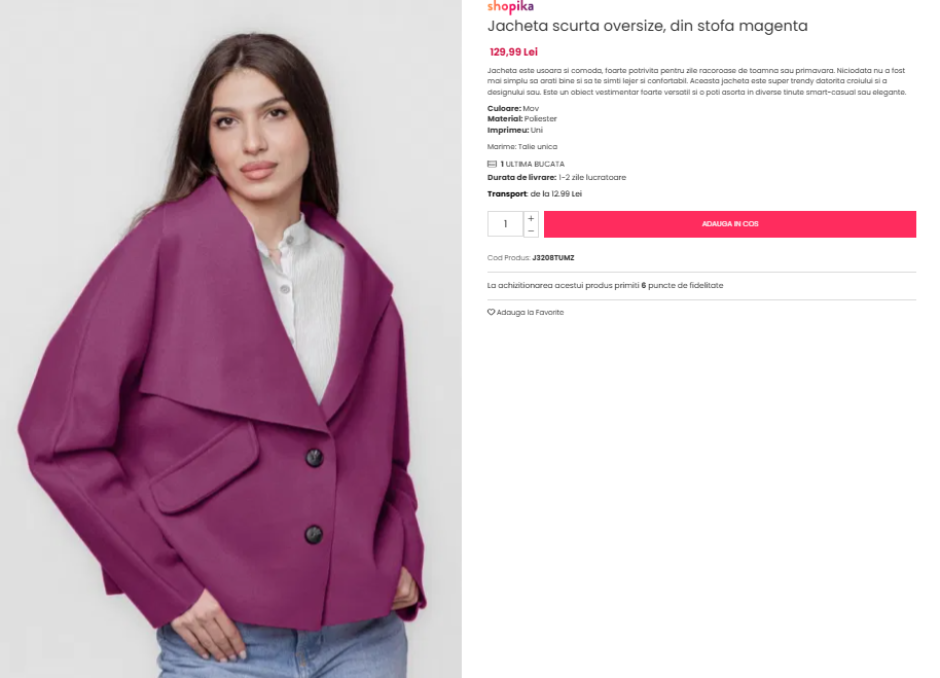Screen dimensions: 940x678
Task: Decrease quantity with the minus button
Action: pyautogui.click(x=531, y=231)
